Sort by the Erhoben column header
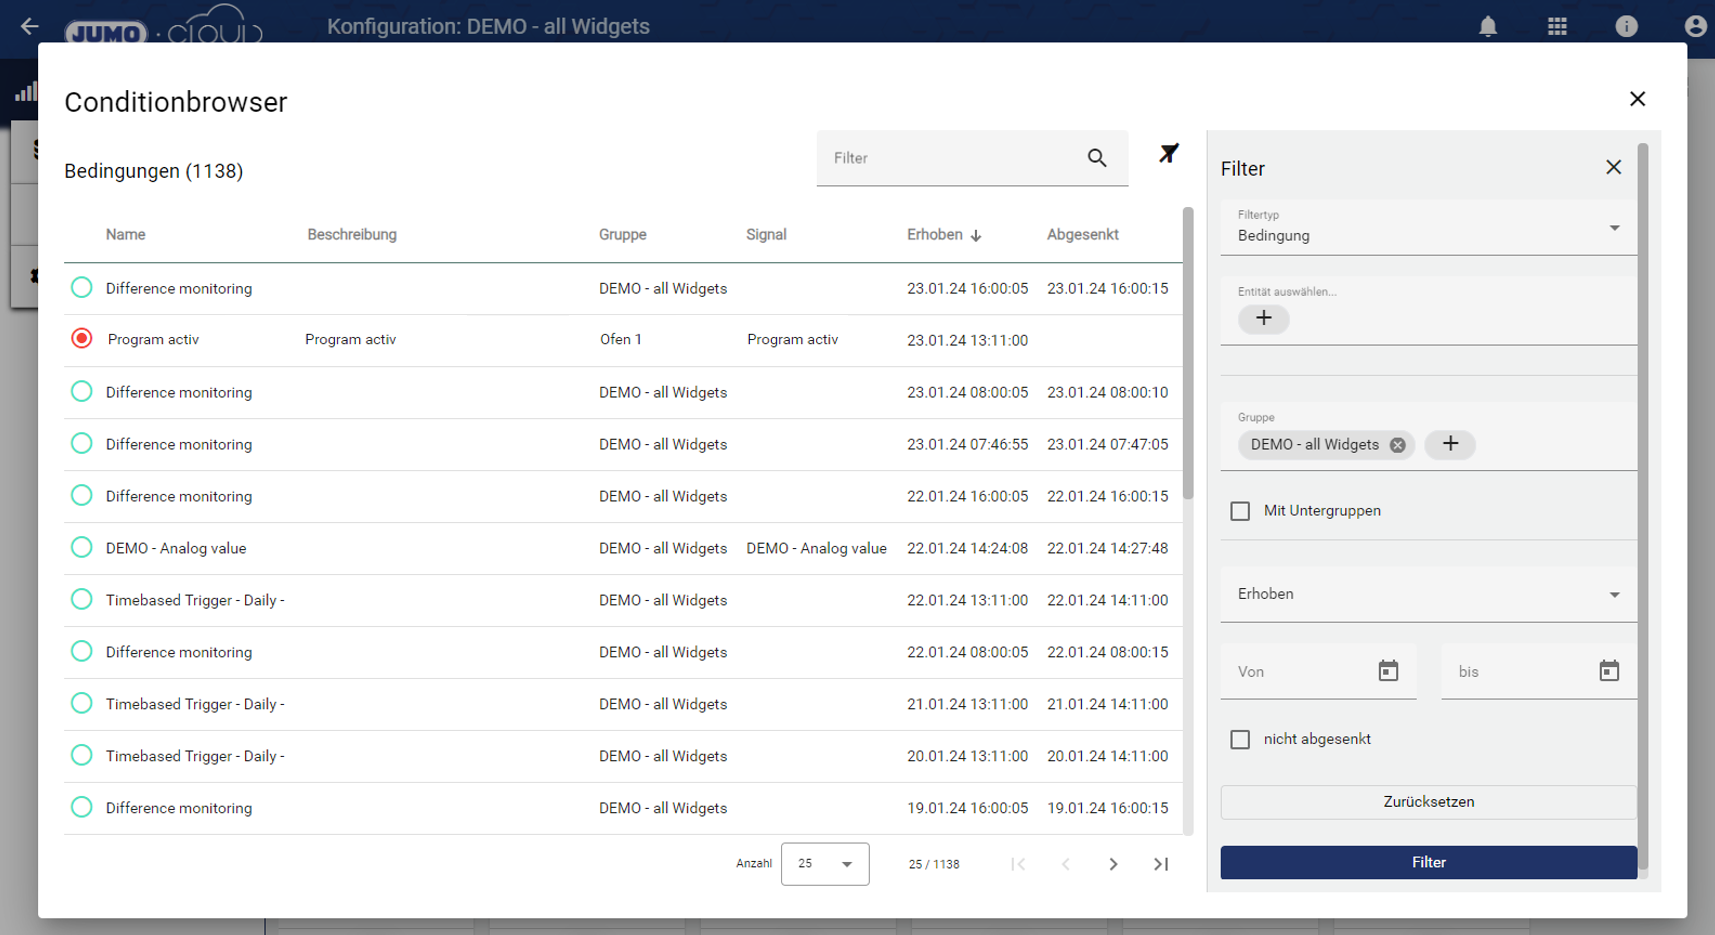The width and height of the screenshot is (1715, 935). 935,235
